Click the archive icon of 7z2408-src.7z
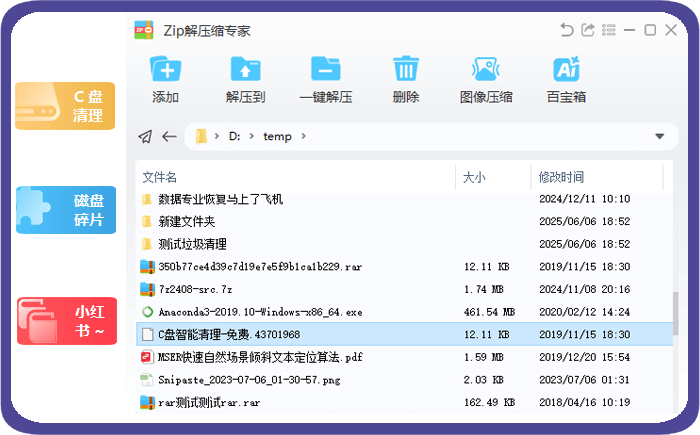The height and width of the screenshot is (435, 700). point(147,289)
